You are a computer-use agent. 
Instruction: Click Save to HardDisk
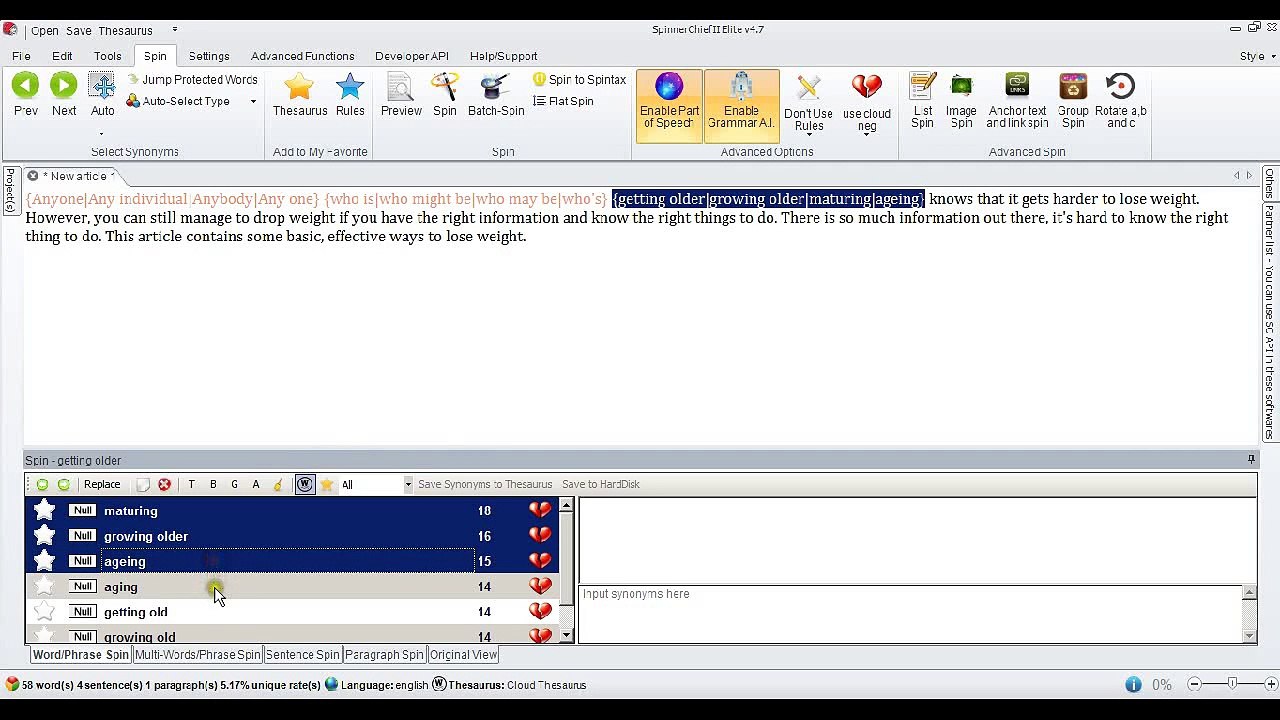point(600,485)
